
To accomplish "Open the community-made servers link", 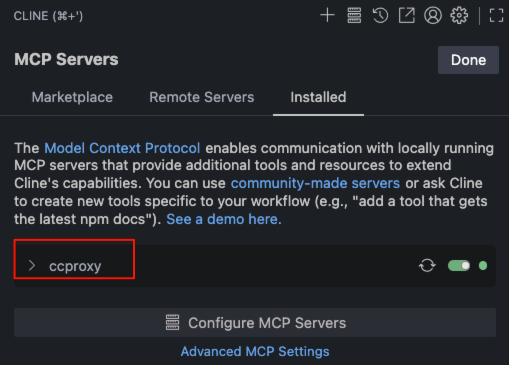I will 315,183.
